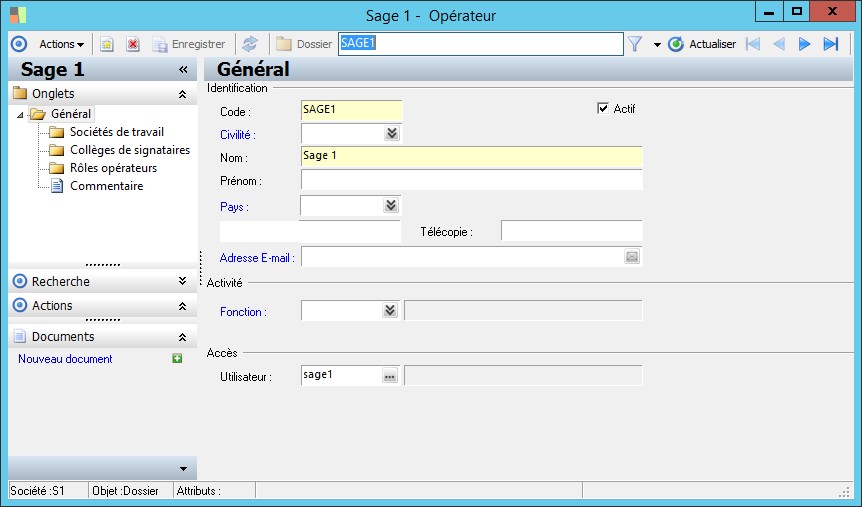862x507 pixels.
Task: Click the round blue icon left of Actions
Action: tap(19, 44)
